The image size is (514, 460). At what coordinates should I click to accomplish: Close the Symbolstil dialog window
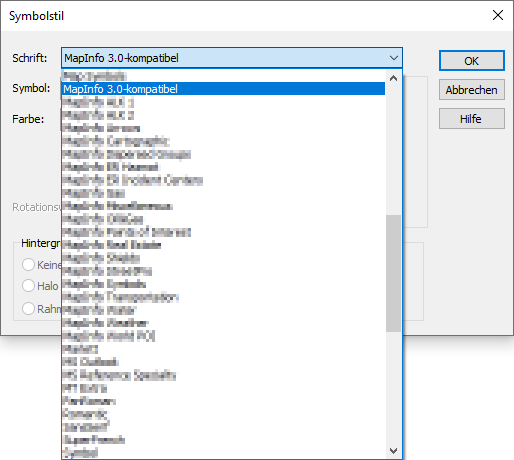[498, 15]
